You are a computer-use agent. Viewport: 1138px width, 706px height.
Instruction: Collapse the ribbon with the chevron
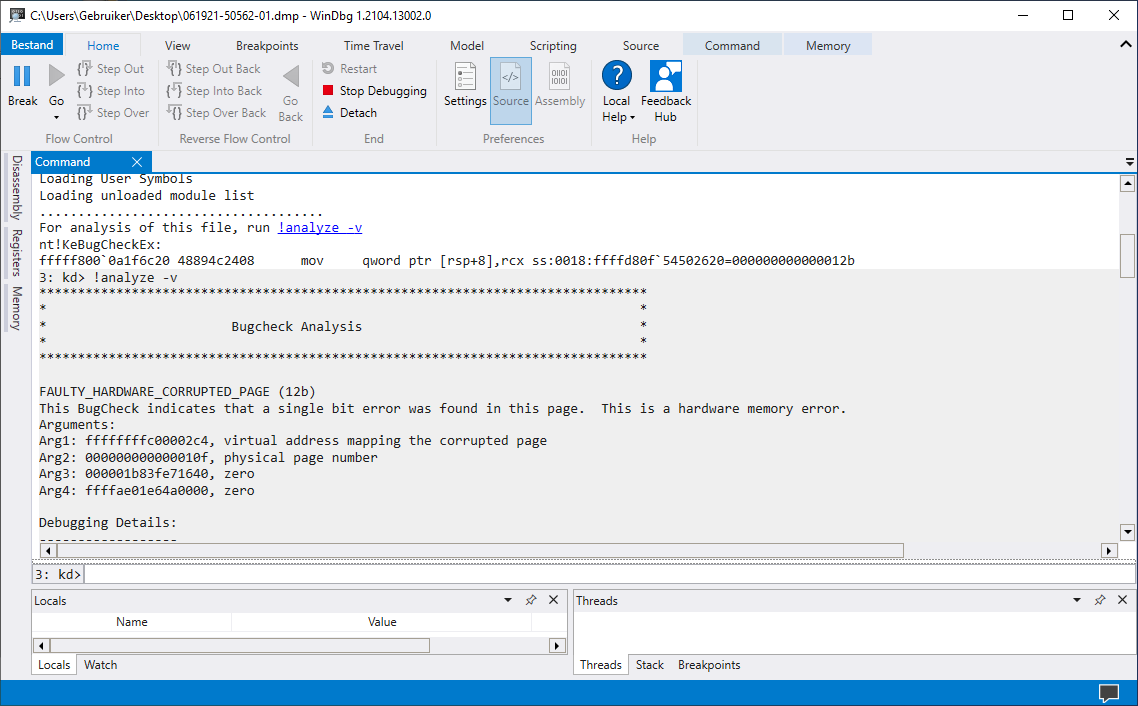pos(1126,44)
